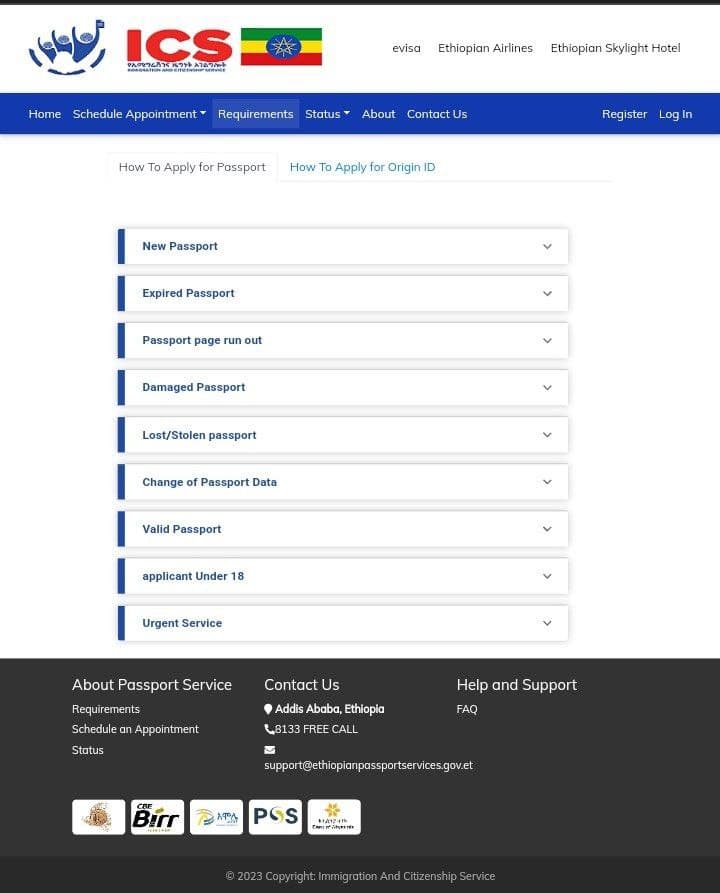Open the Ethiopian Skylight Hotel link
720x893 pixels.
tap(615, 48)
